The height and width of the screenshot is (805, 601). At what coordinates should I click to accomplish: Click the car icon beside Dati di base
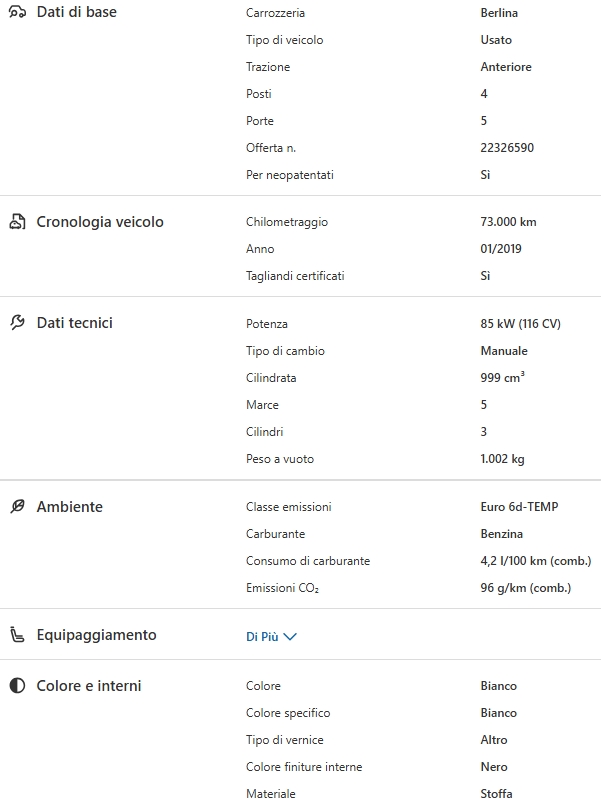tap(17, 13)
